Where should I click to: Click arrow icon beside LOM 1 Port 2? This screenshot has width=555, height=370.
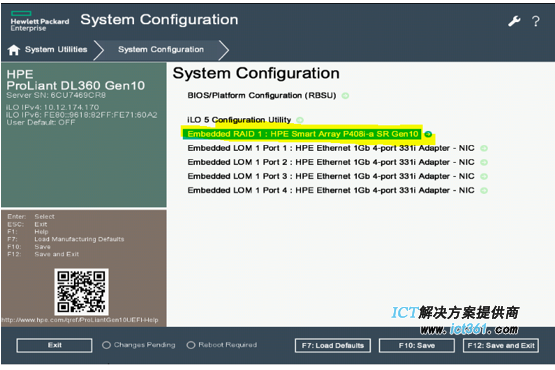pyautogui.click(x=484, y=163)
